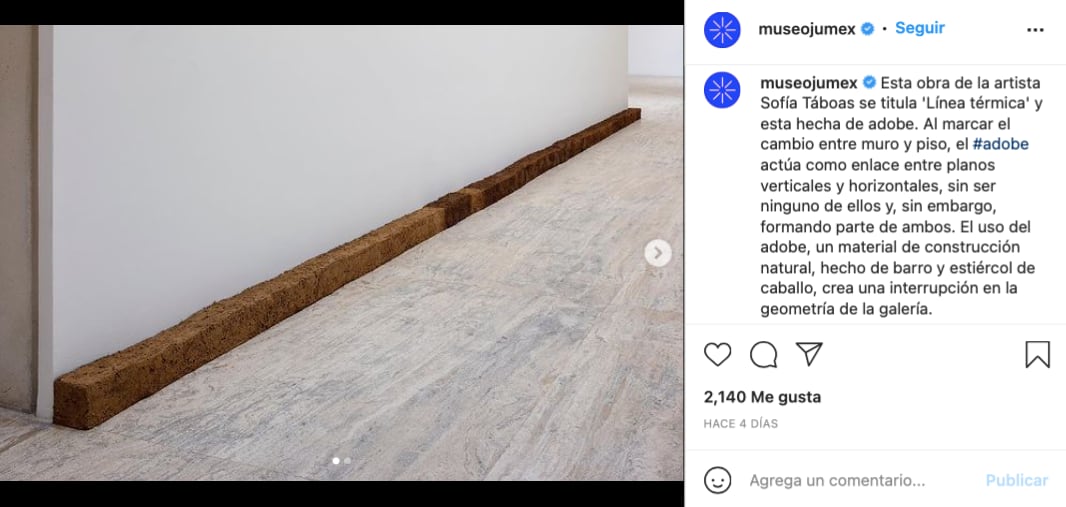Share the post with the paper plane icon

click(809, 354)
